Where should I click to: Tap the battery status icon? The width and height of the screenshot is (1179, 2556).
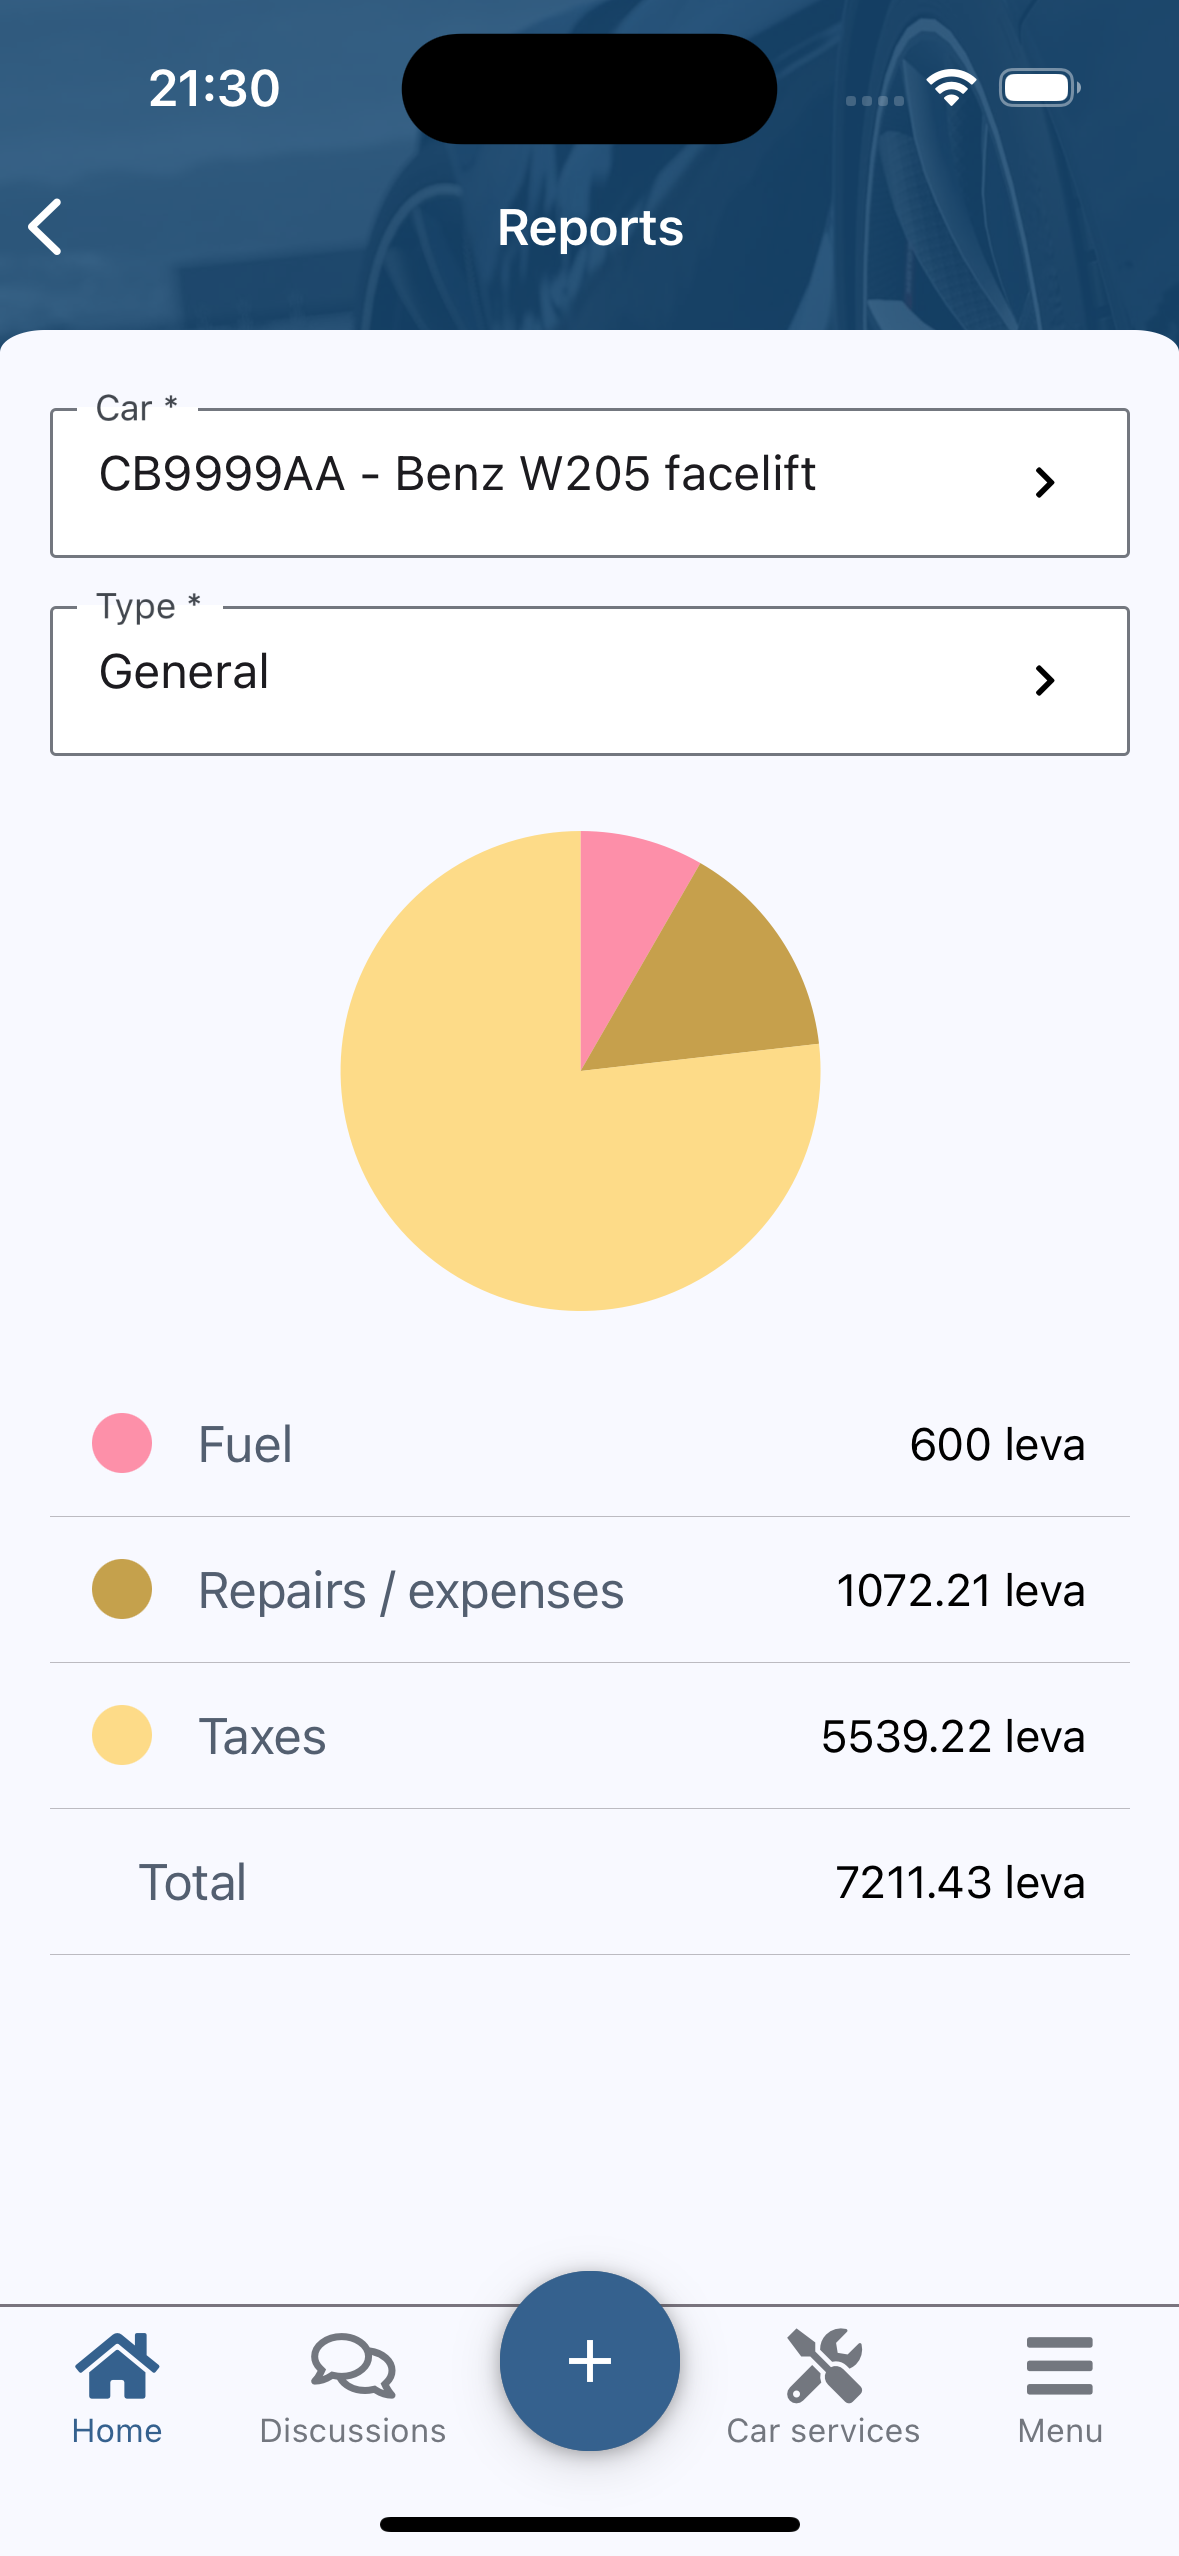pyautogui.click(x=1039, y=88)
